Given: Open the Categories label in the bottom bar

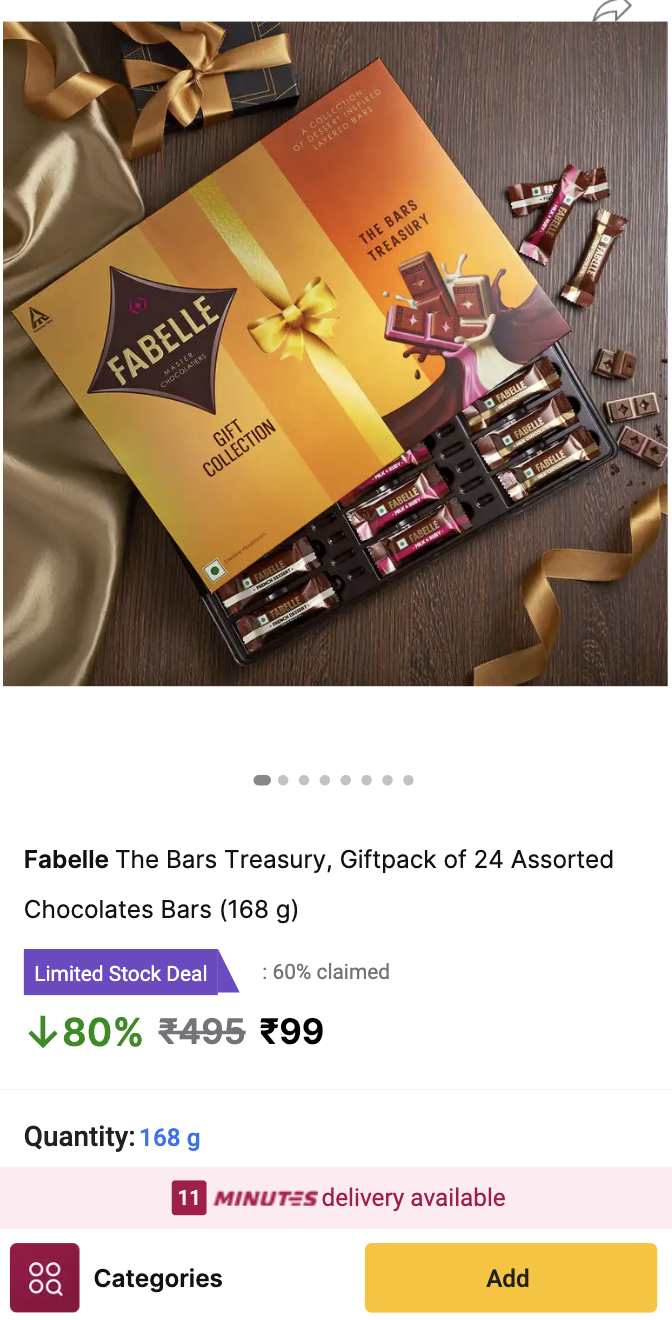Looking at the screenshot, I should pos(158,1278).
